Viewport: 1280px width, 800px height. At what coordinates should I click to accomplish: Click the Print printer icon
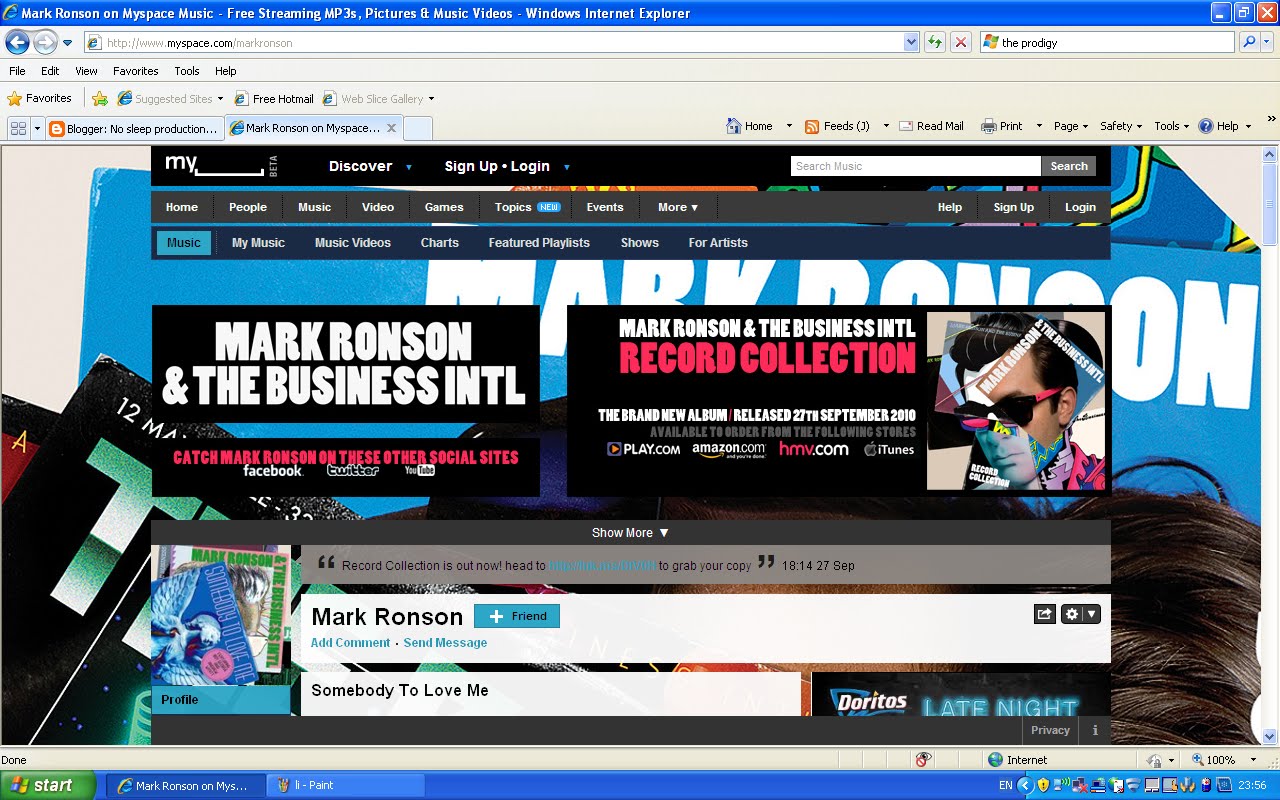pos(989,126)
